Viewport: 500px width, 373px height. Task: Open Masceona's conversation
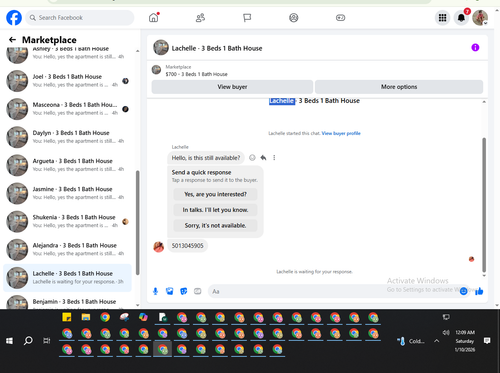(67, 109)
